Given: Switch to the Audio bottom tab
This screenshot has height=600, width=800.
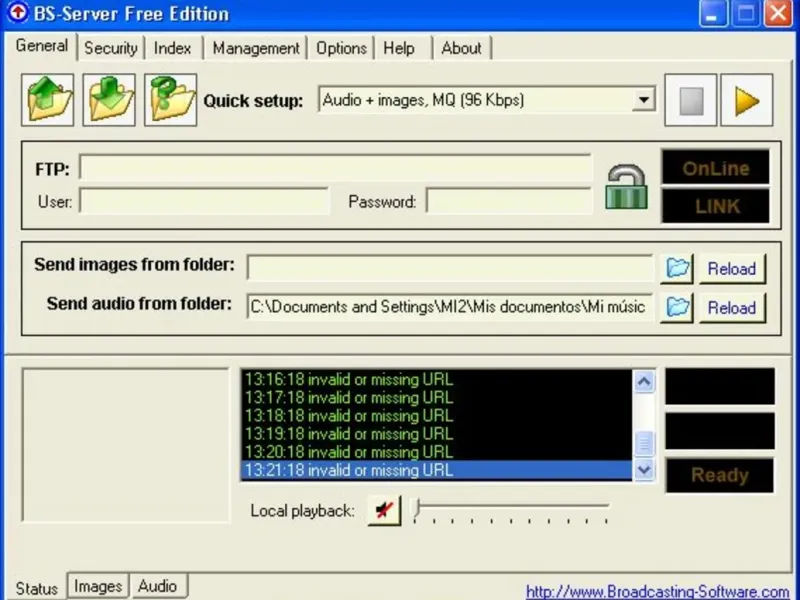Looking at the screenshot, I should pos(158,586).
